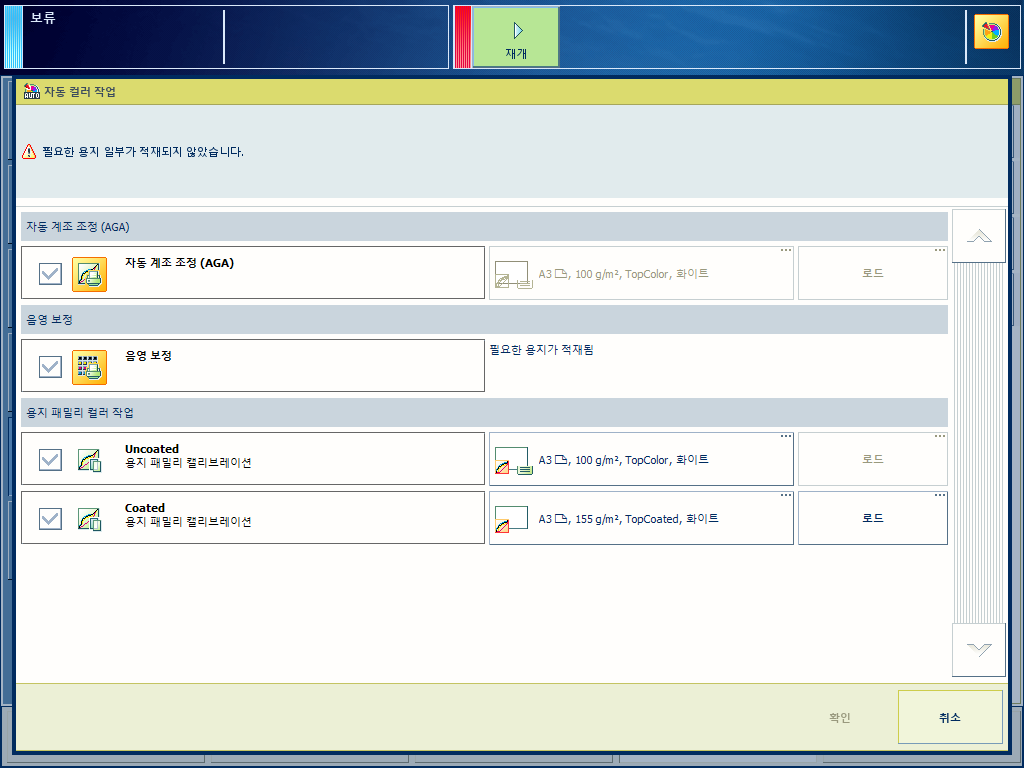Click the 보류 status panel
The width and height of the screenshot is (1024, 768).
226,37
